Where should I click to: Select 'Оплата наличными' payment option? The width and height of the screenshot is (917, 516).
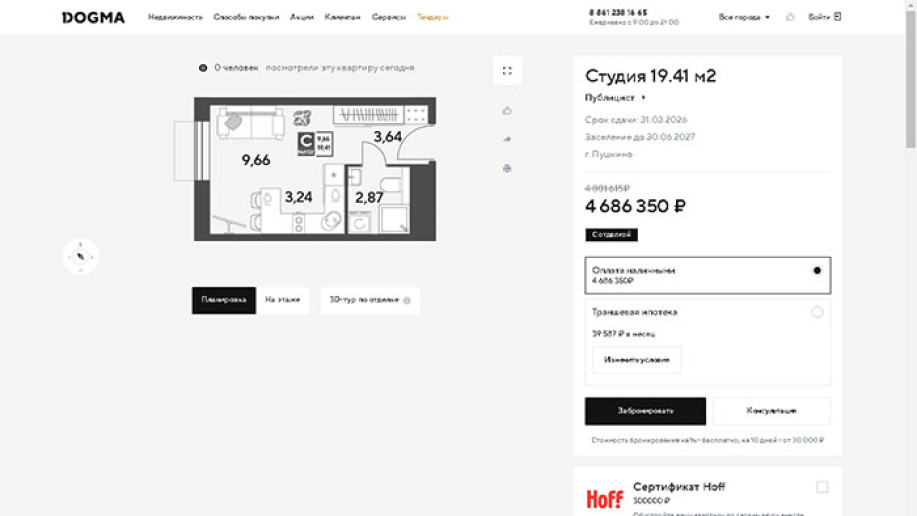816,271
